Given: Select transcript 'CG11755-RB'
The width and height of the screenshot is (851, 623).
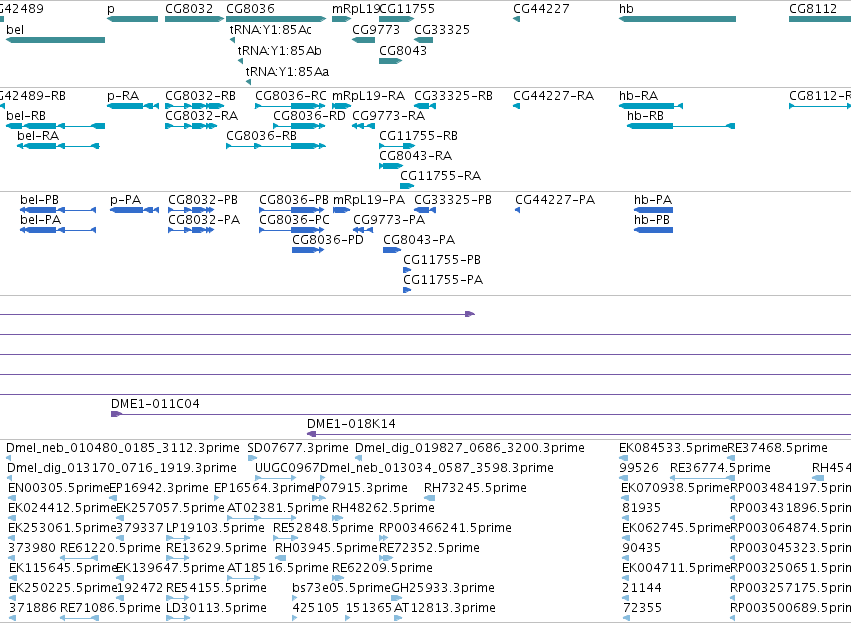Looking at the screenshot, I should pos(418,136).
